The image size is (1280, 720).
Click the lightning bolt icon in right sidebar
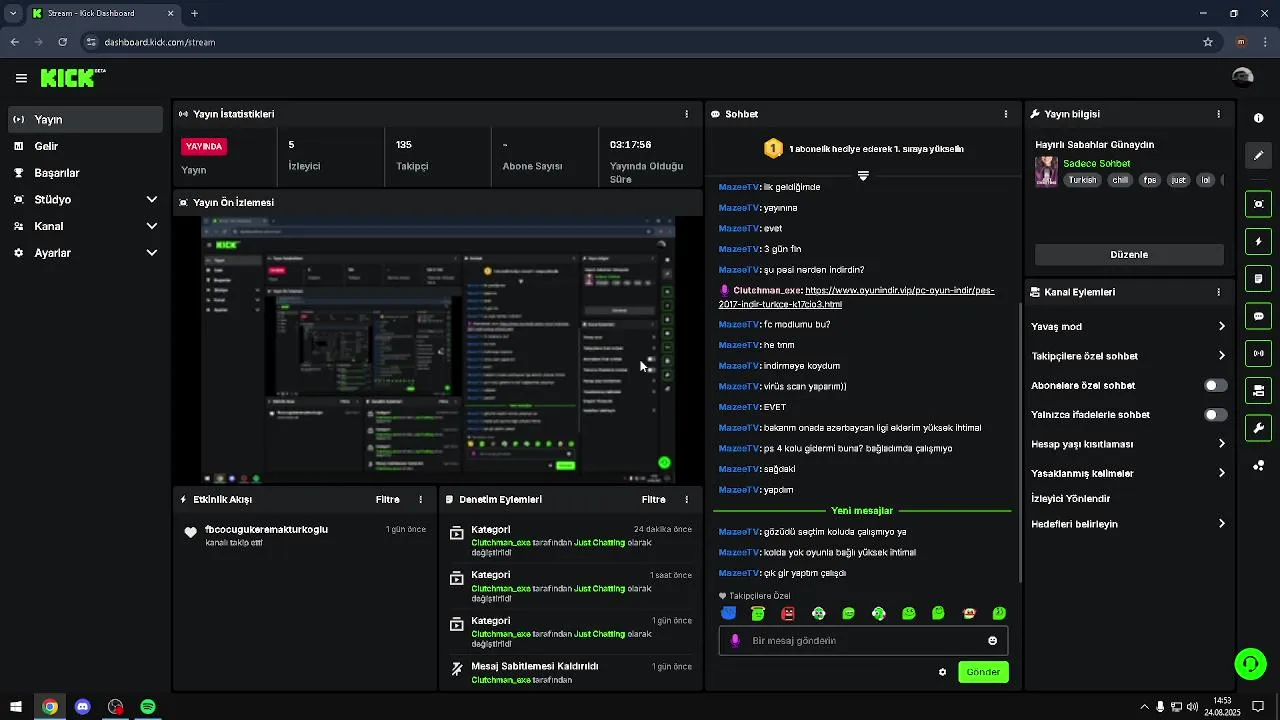[x=1258, y=242]
